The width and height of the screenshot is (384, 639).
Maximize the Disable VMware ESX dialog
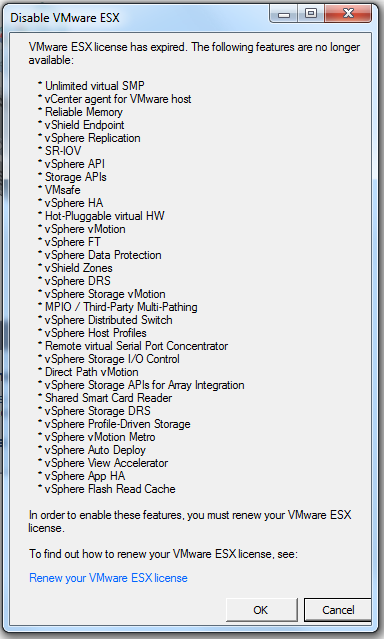pyautogui.click(x=311, y=14)
